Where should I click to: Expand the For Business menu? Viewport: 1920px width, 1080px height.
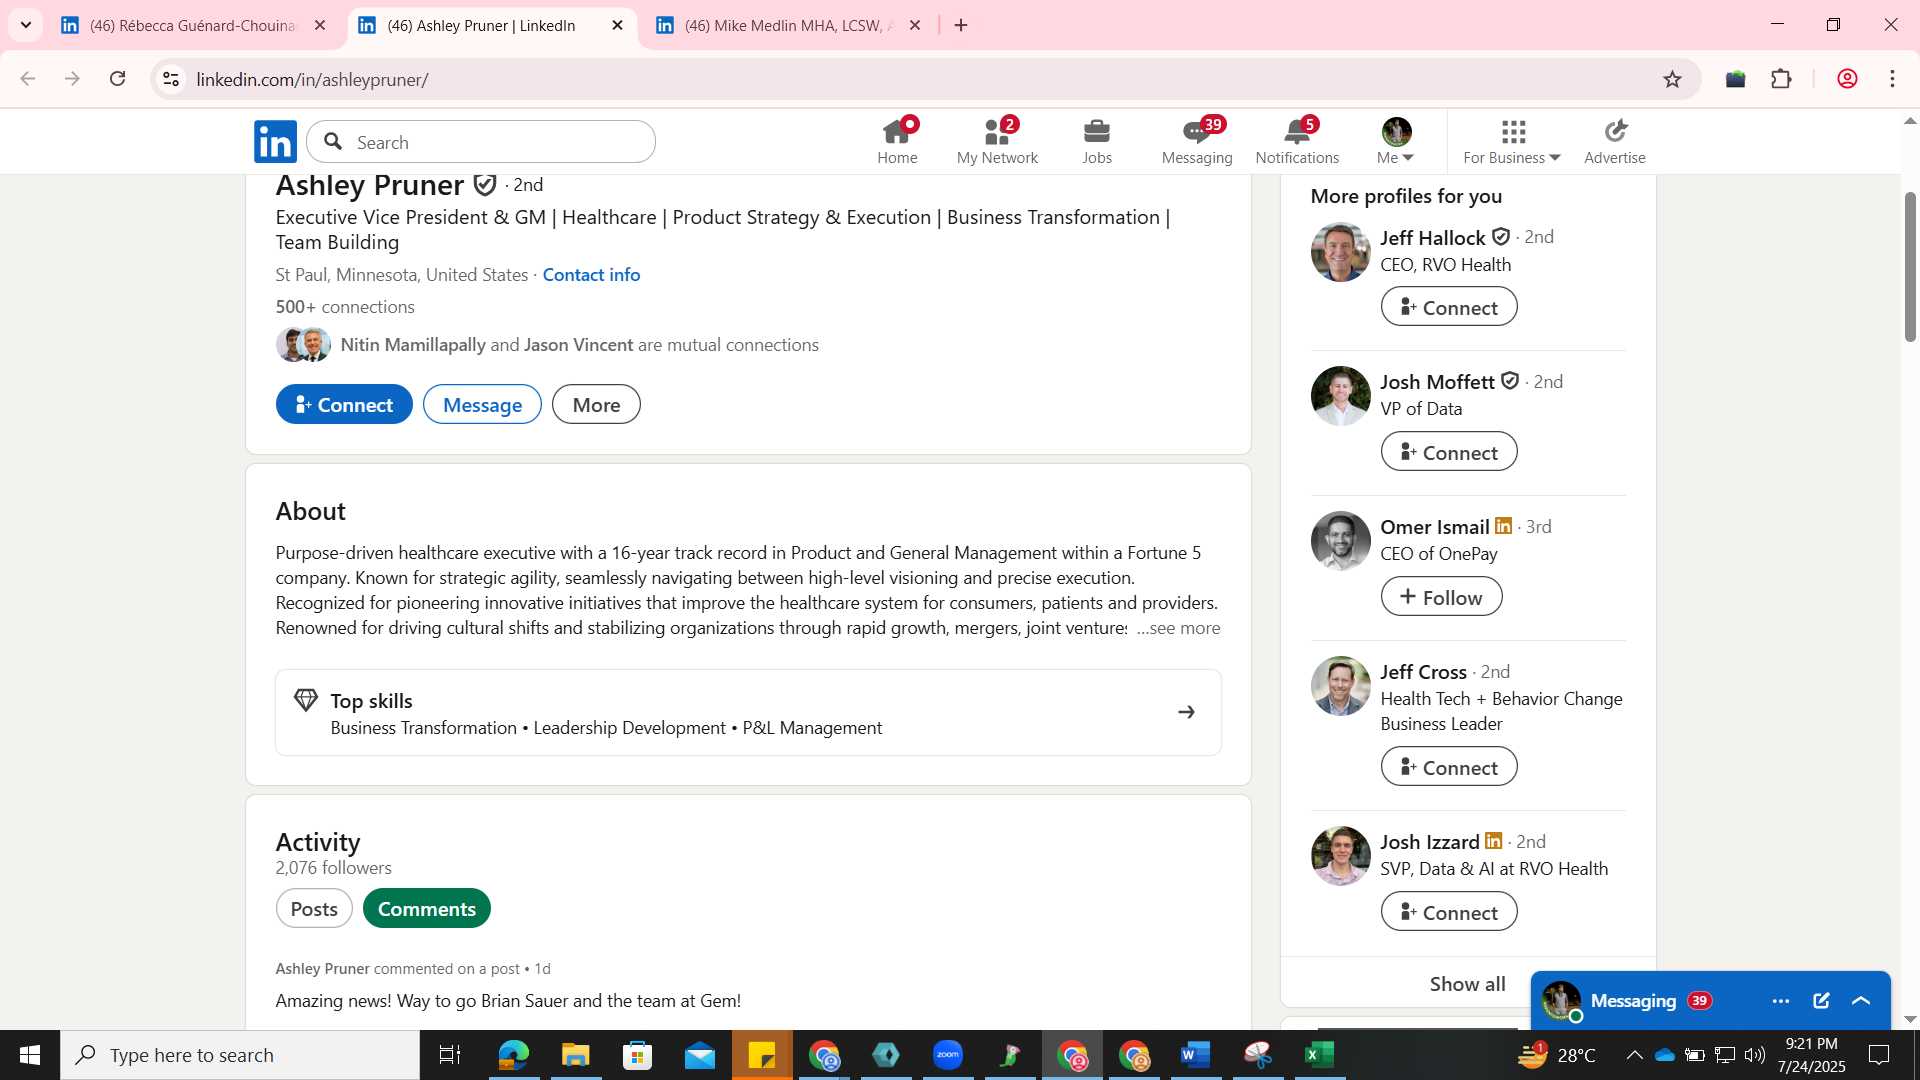coord(1512,142)
